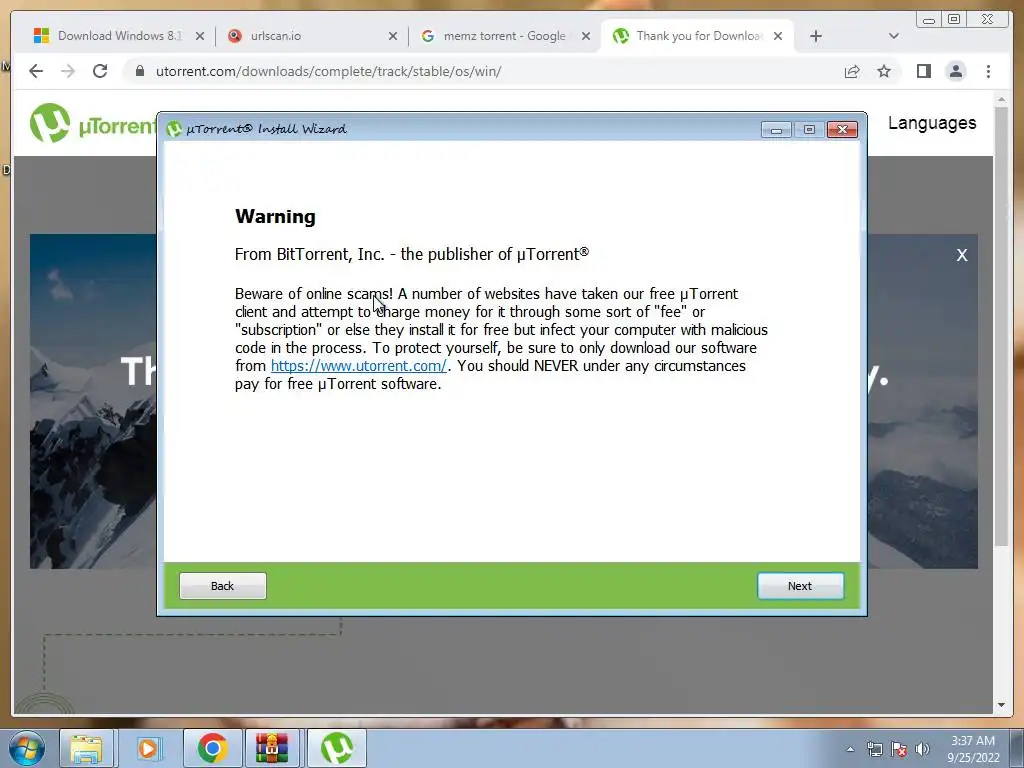Switch to Chrome in the taskbar
1024x768 pixels.
[x=212, y=748]
